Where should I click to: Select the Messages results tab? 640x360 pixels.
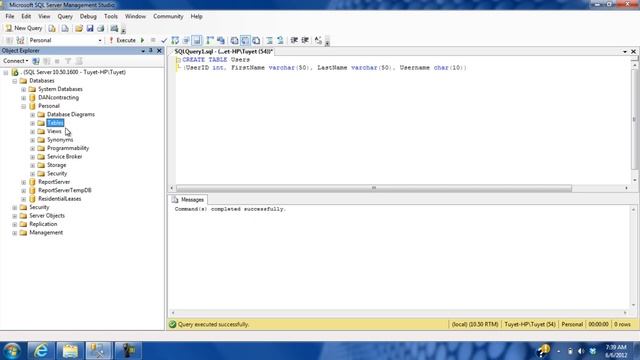188,200
